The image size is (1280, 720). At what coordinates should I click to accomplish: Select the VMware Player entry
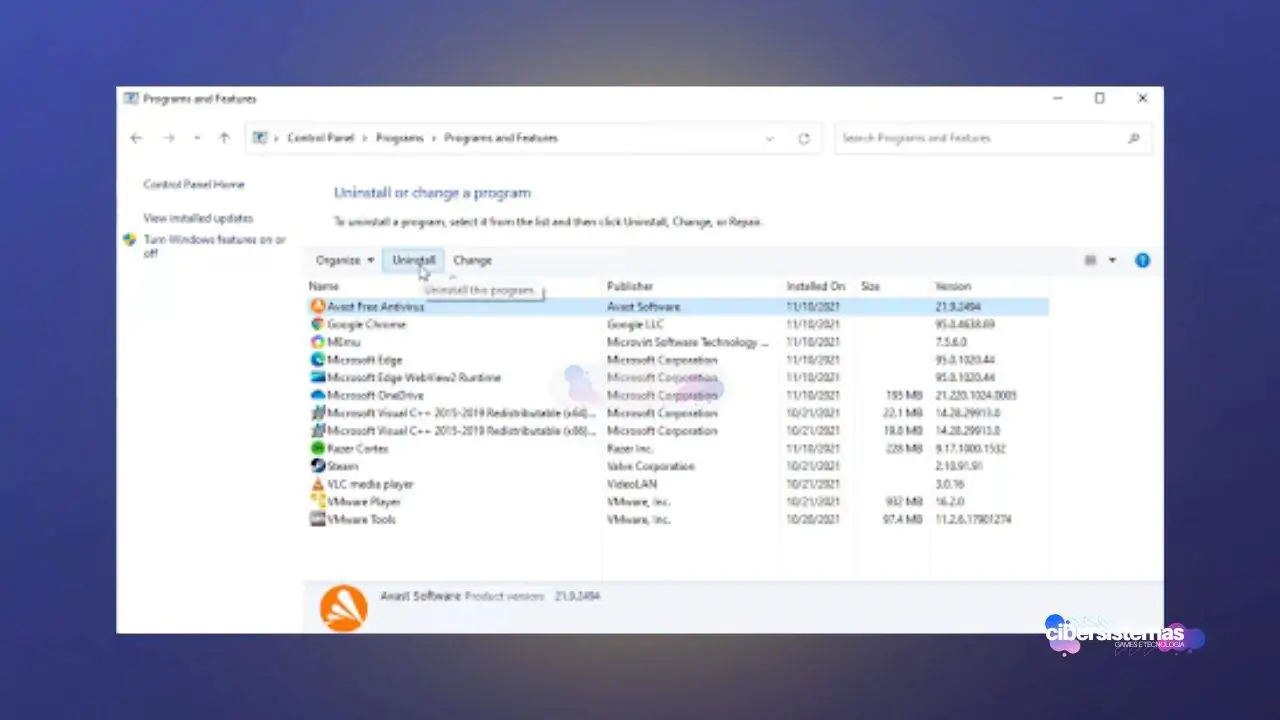click(x=678, y=502)
